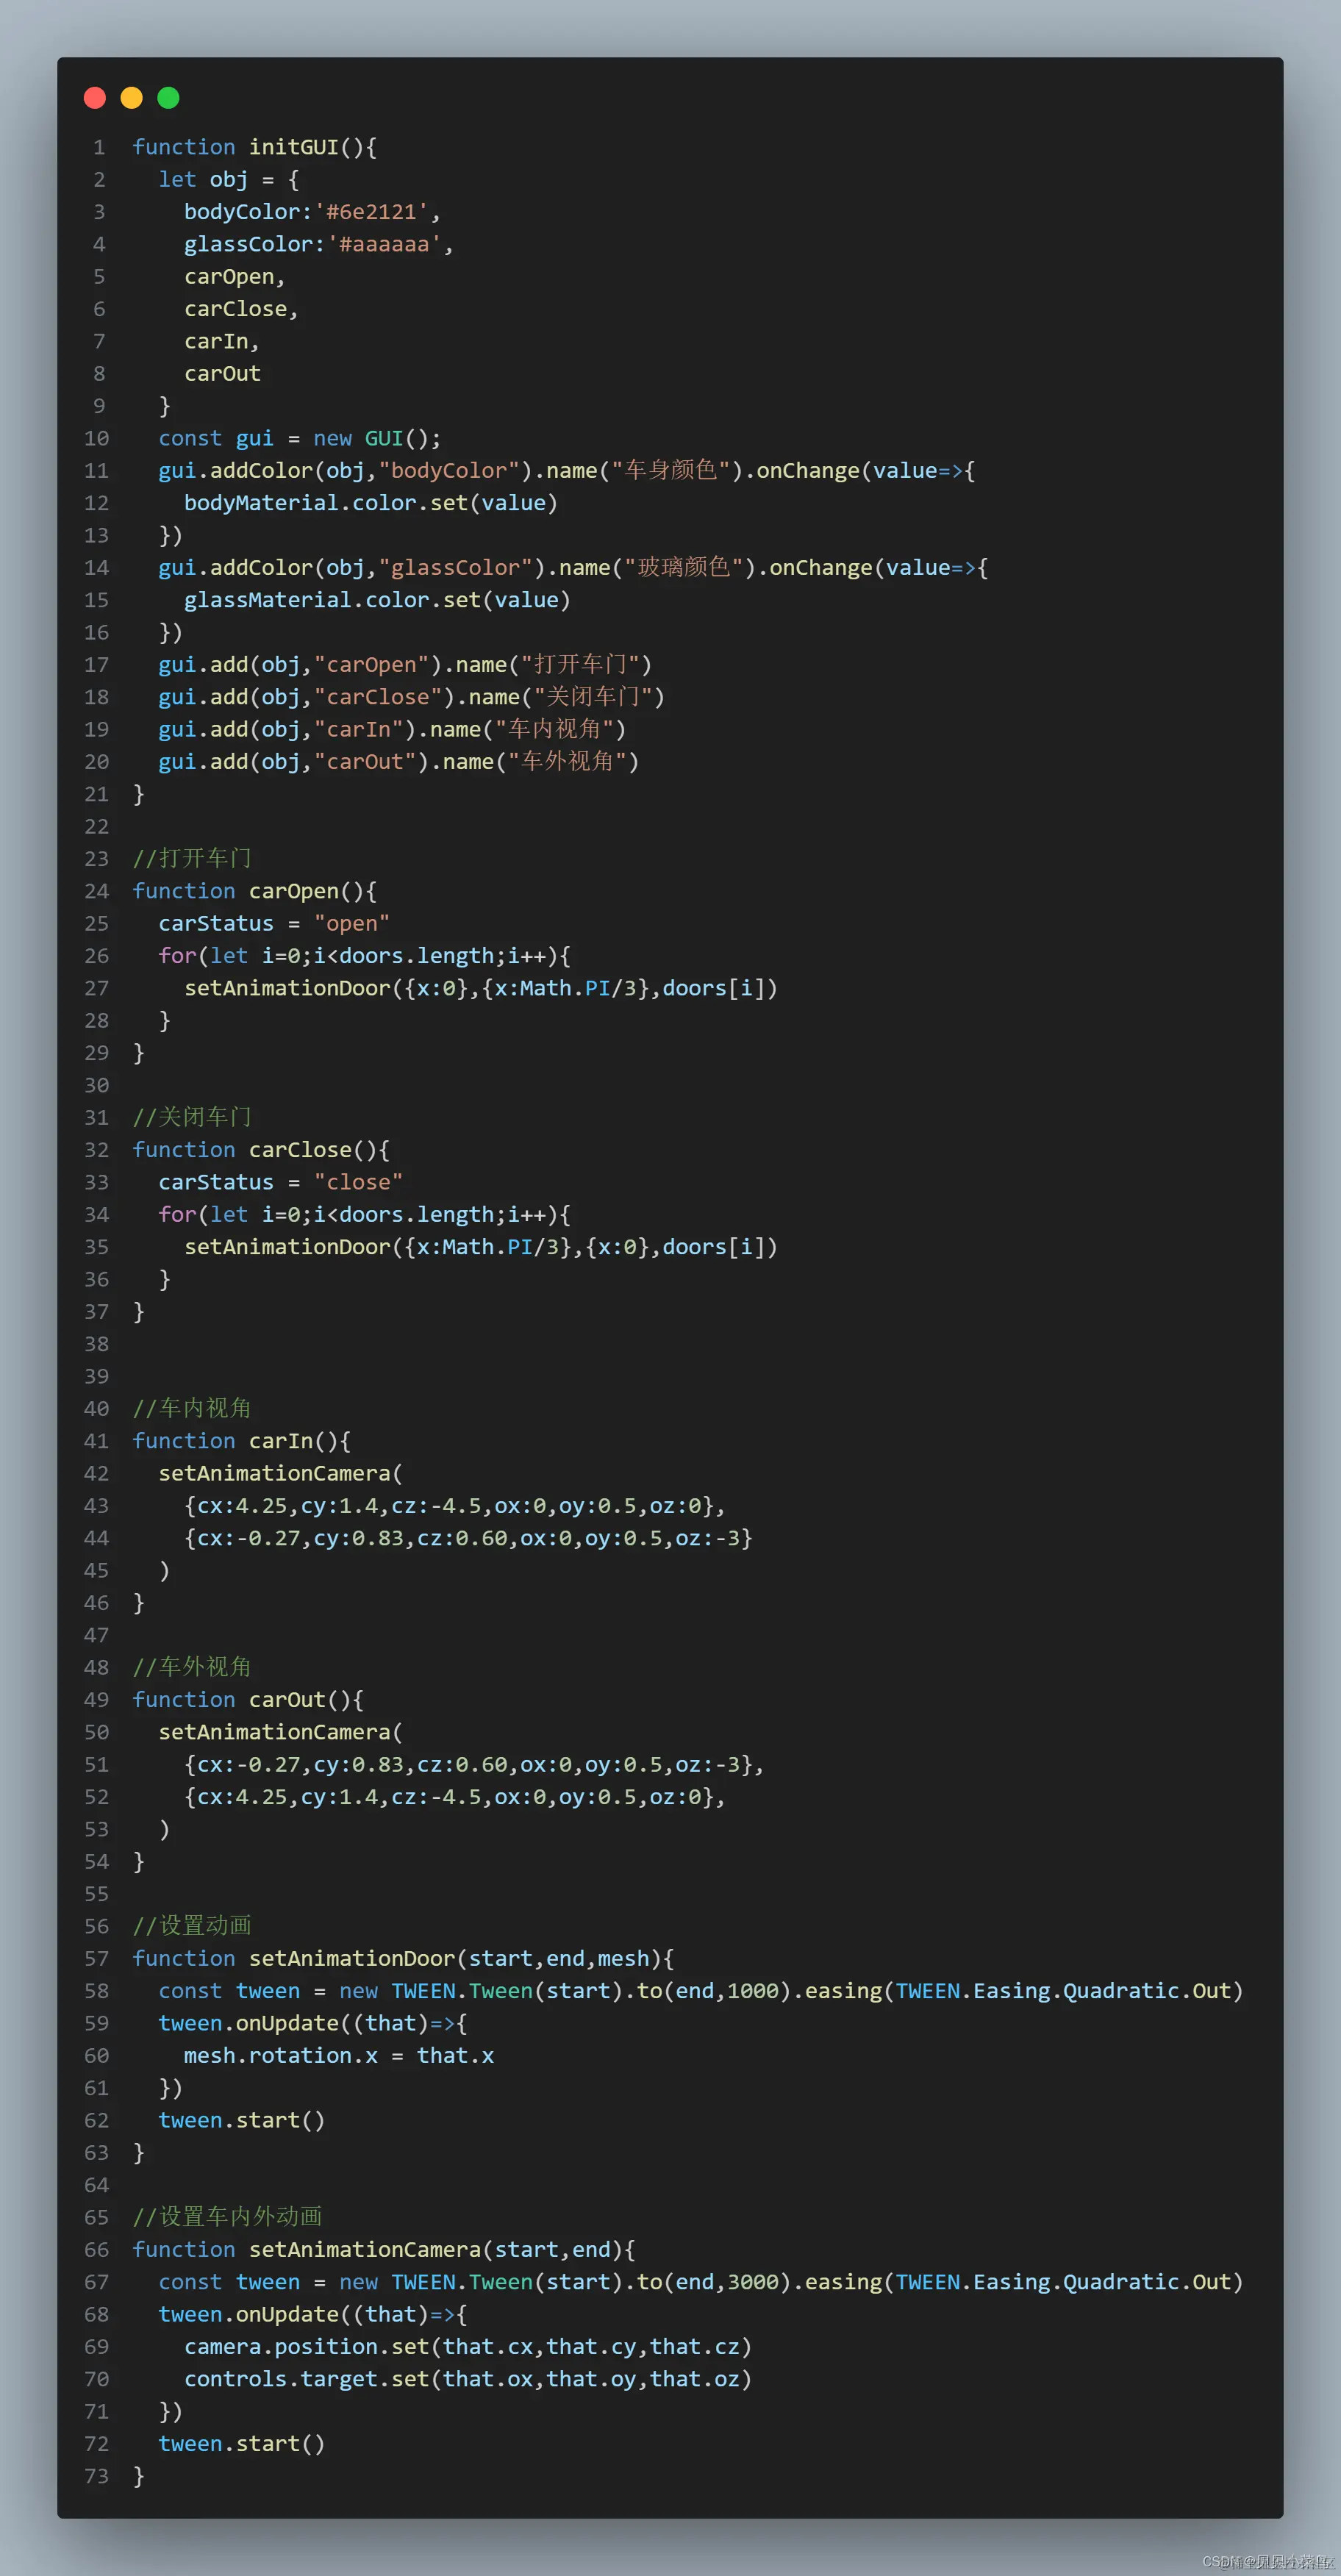Click the tween declaration on line 67

[x=701, y=2282]
